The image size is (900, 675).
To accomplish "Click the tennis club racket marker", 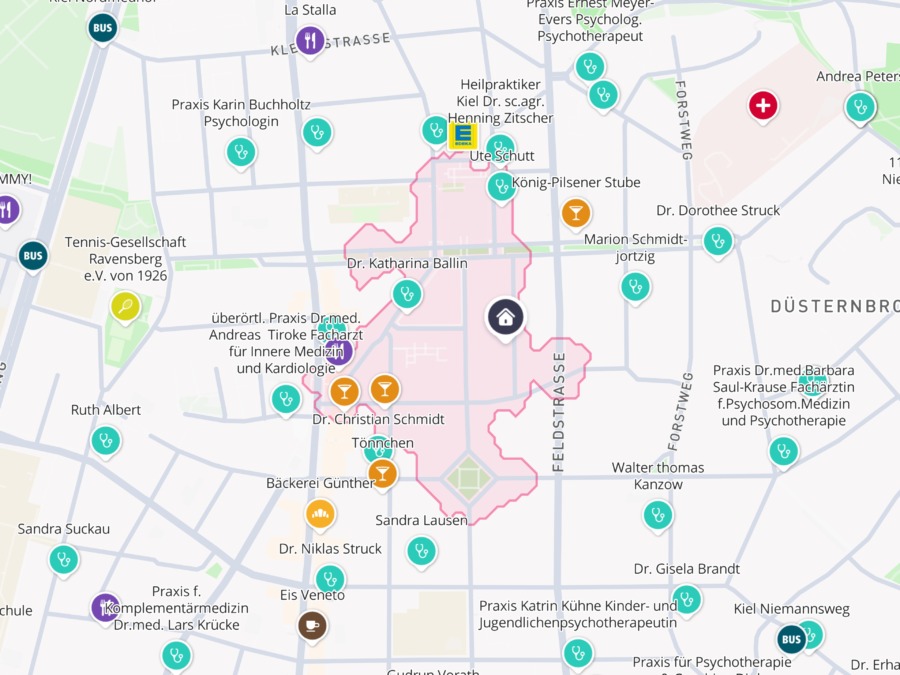I will (x=125, y=306).
